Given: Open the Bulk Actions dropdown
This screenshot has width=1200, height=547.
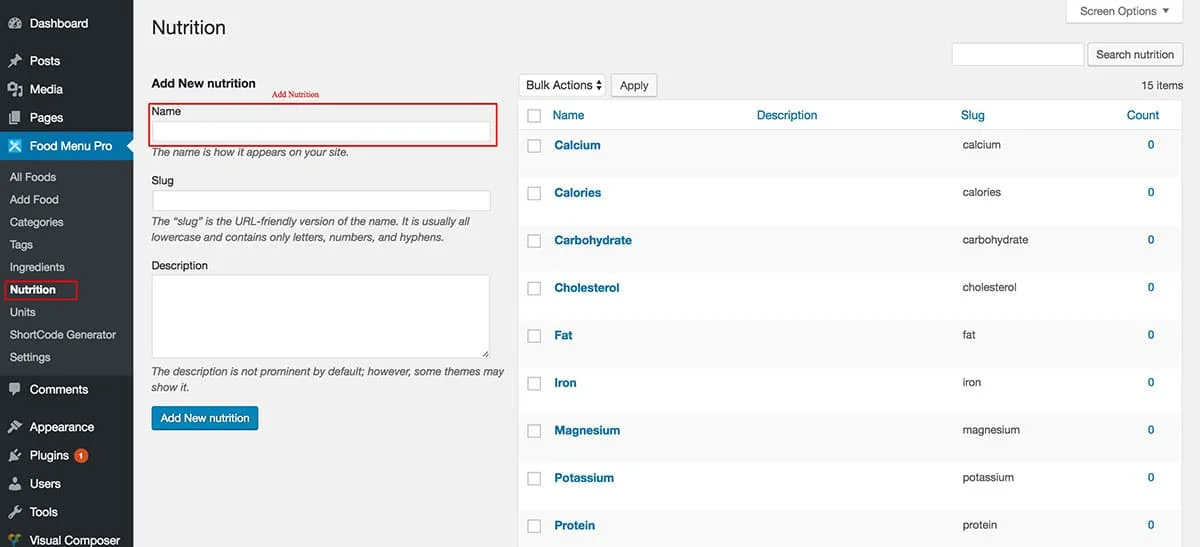Looking at the screenshot, I should click(564, 85).
